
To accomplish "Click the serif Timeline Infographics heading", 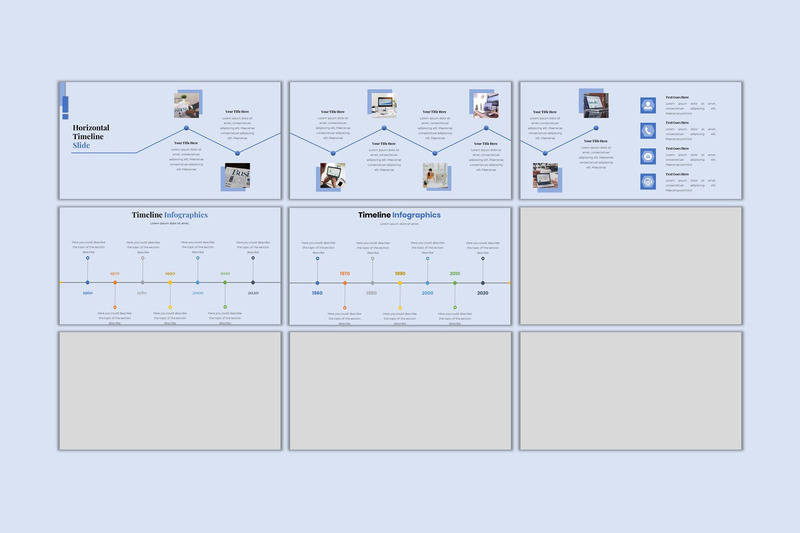I will click(170, 215).
